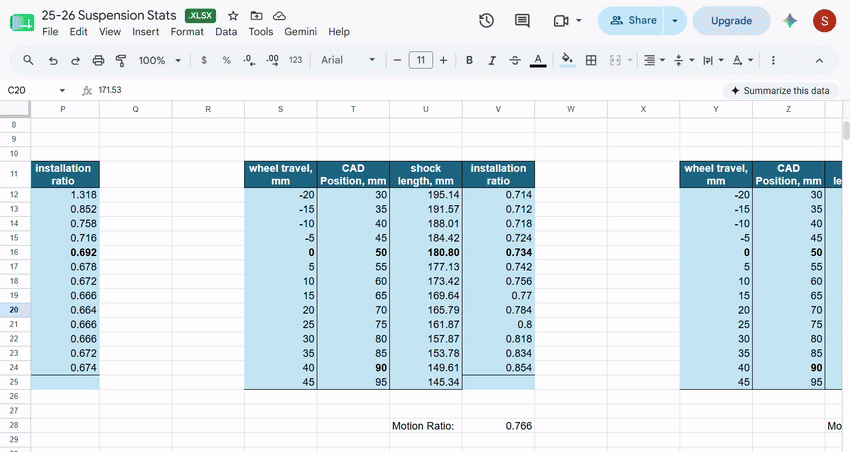
Task: Toggle bold formatting
Action: point(469,60)
